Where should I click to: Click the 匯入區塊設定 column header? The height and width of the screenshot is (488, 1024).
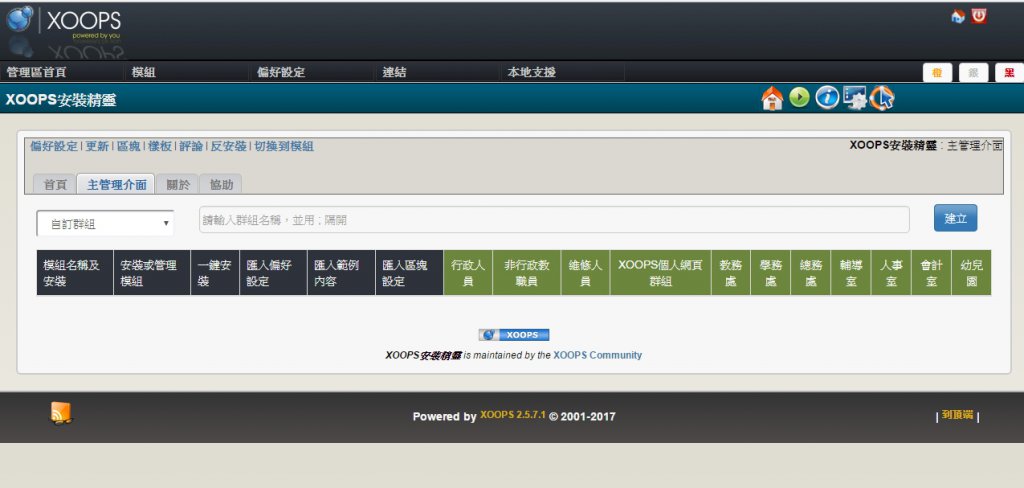409,273
